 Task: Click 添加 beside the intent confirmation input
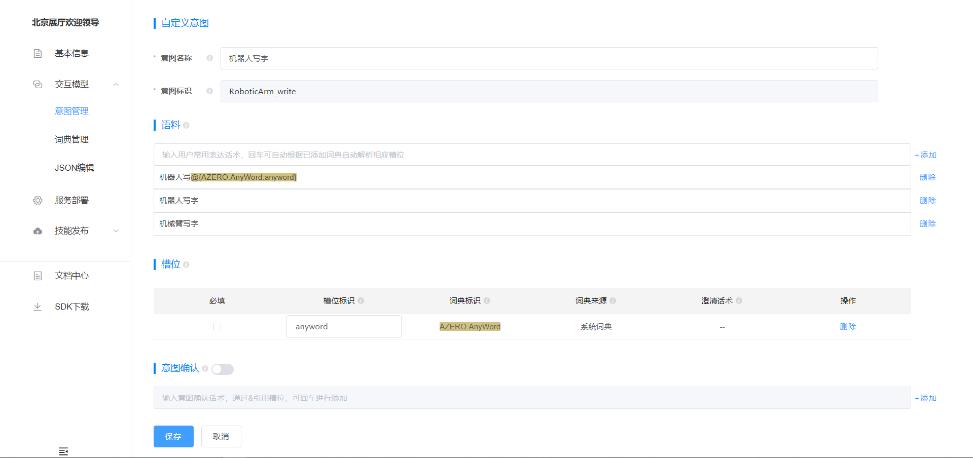(x=925, y=398)
